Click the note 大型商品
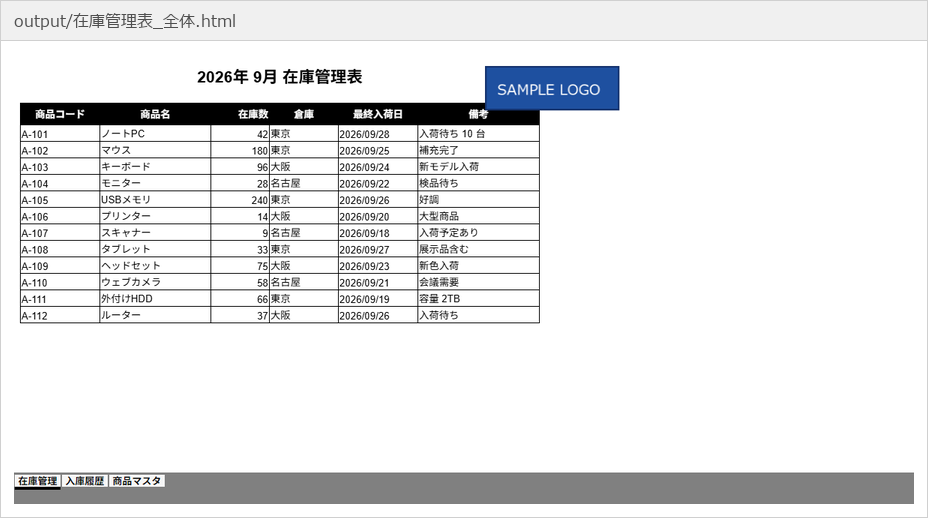The height and width of the screenshot is (518, 928). coord(478,217)
